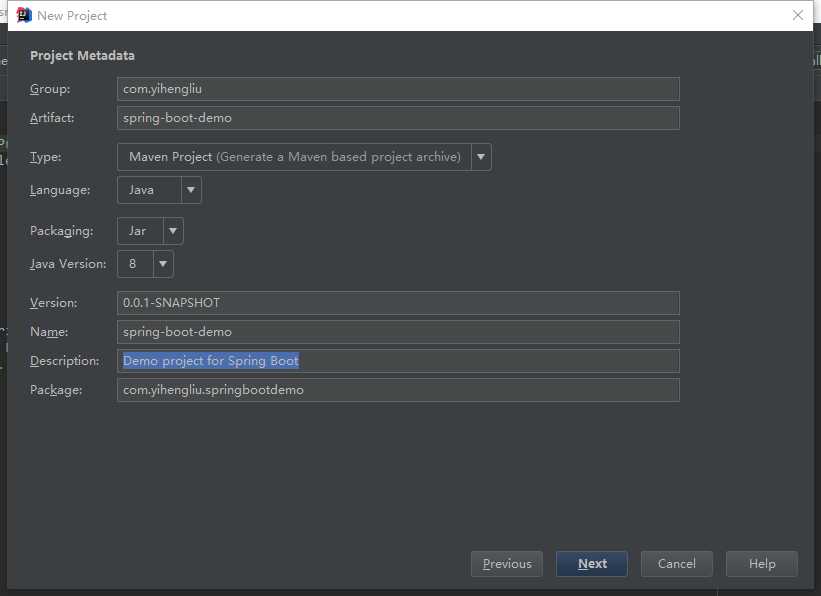Image resolution: width=821 pixels, height=596 pixels.
Task: Click the Version label
Action: [x=53, y=303]
